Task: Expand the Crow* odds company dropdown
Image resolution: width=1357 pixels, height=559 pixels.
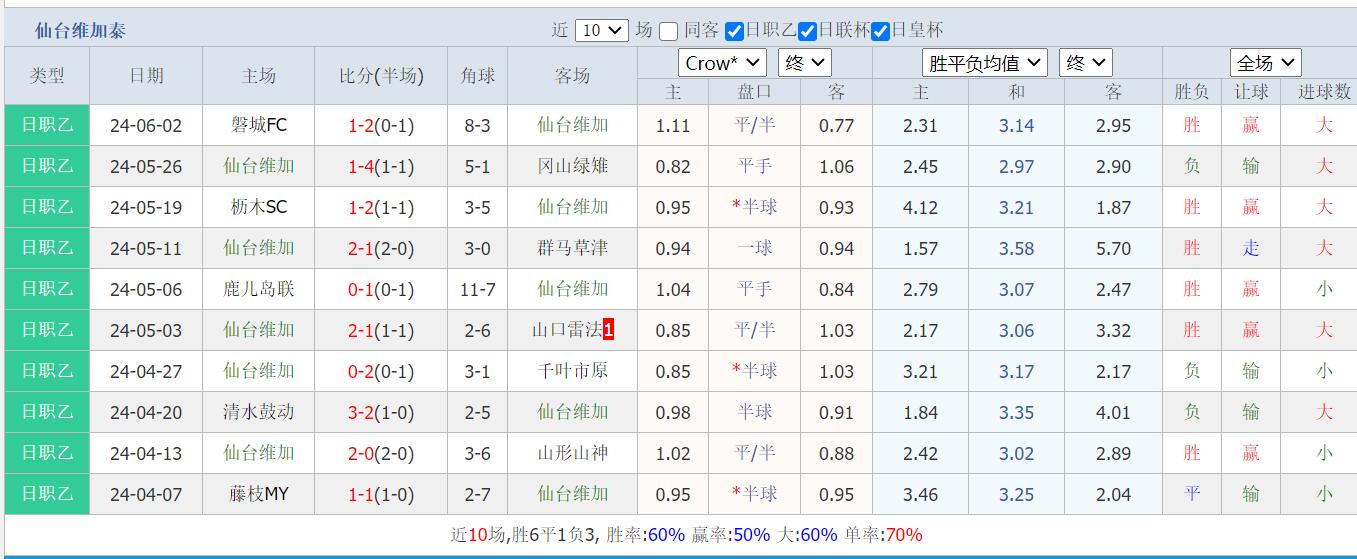Action: coord(722,63)
